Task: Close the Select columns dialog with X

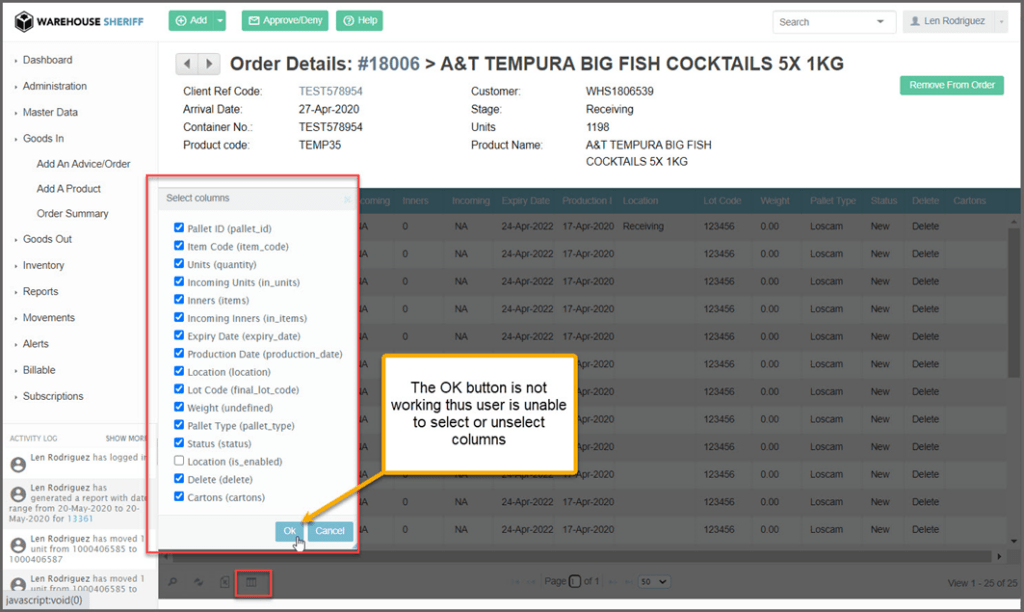Action: click(348, 199)
